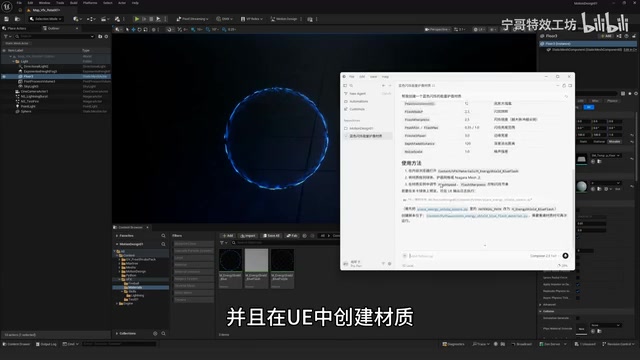Viewport: 640px width, 360px height.
Task: Open the M_EnergyShield_BluePurple material thumbnail
Action: coord(282,260)
